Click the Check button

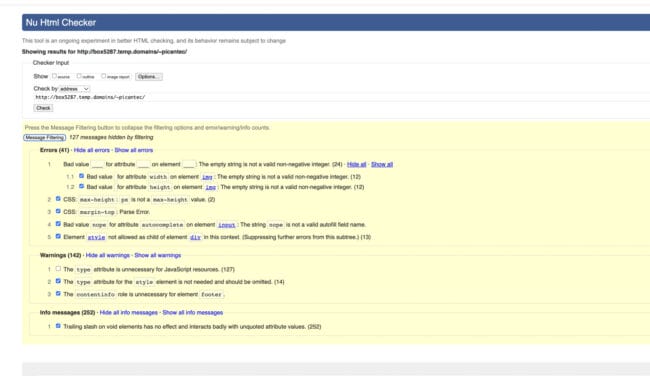(43, 108)
